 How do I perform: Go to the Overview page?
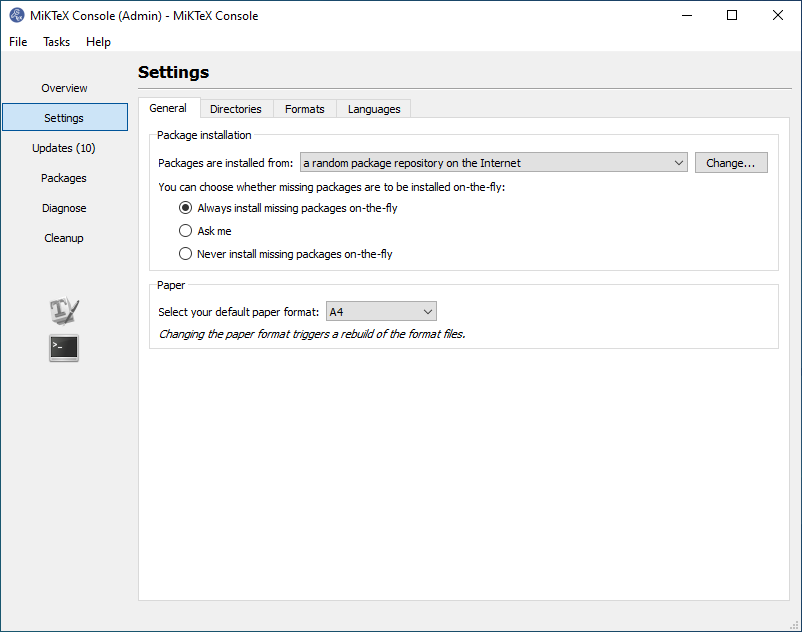64,88
